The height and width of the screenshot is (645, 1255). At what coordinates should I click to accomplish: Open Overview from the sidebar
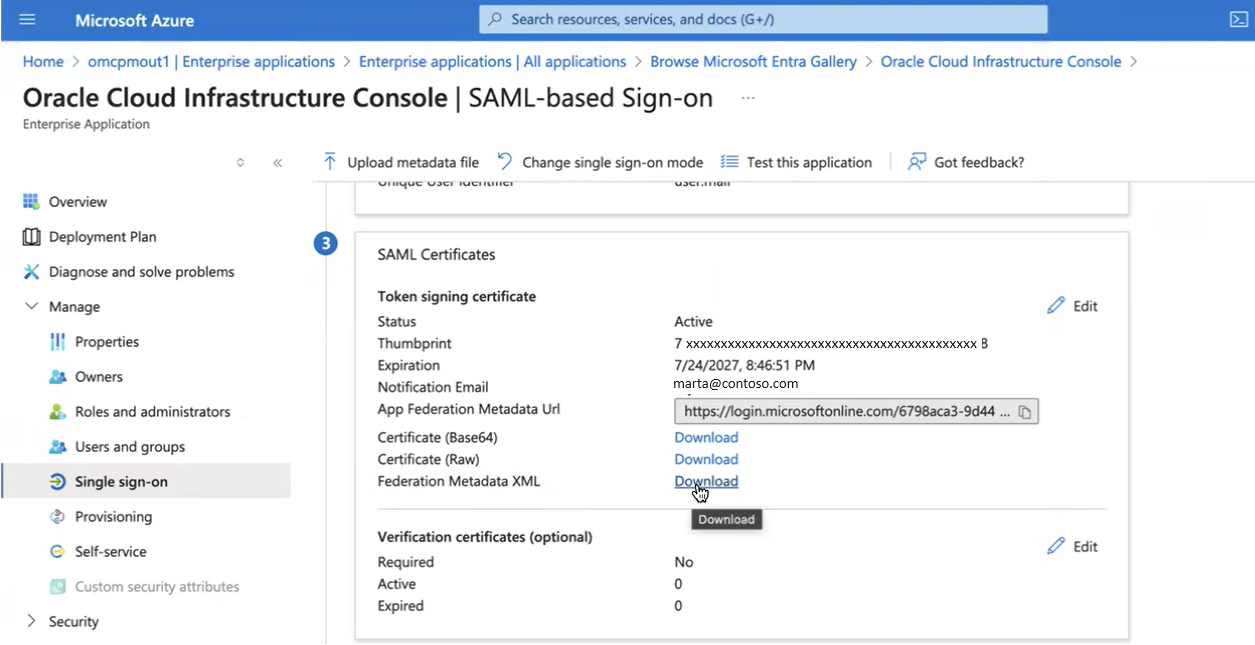pyautogui.click(x=75, y=201)
